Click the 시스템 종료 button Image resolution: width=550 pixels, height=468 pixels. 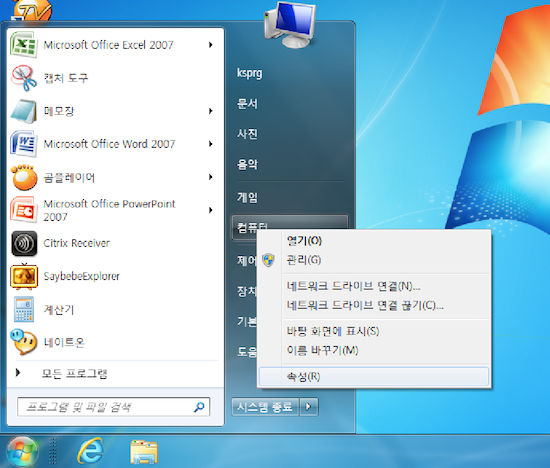[x=265, y=407]
